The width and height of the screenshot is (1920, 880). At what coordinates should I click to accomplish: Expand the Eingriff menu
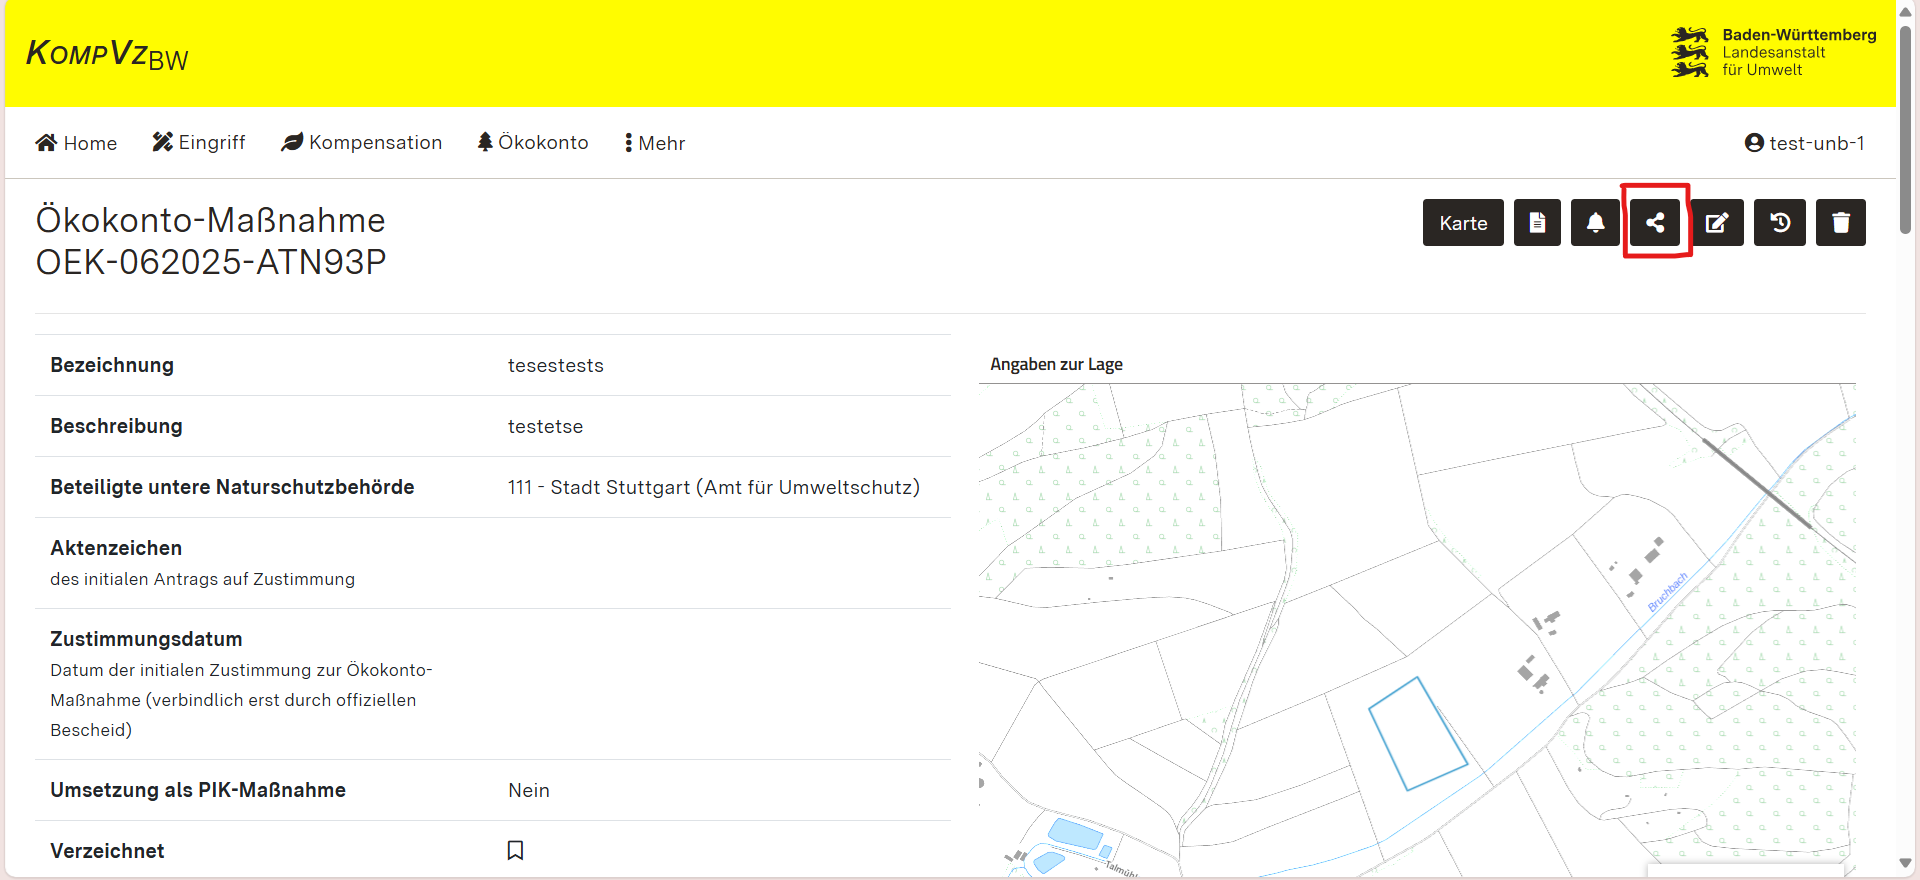pyautogui.click(x=199, y=143)
